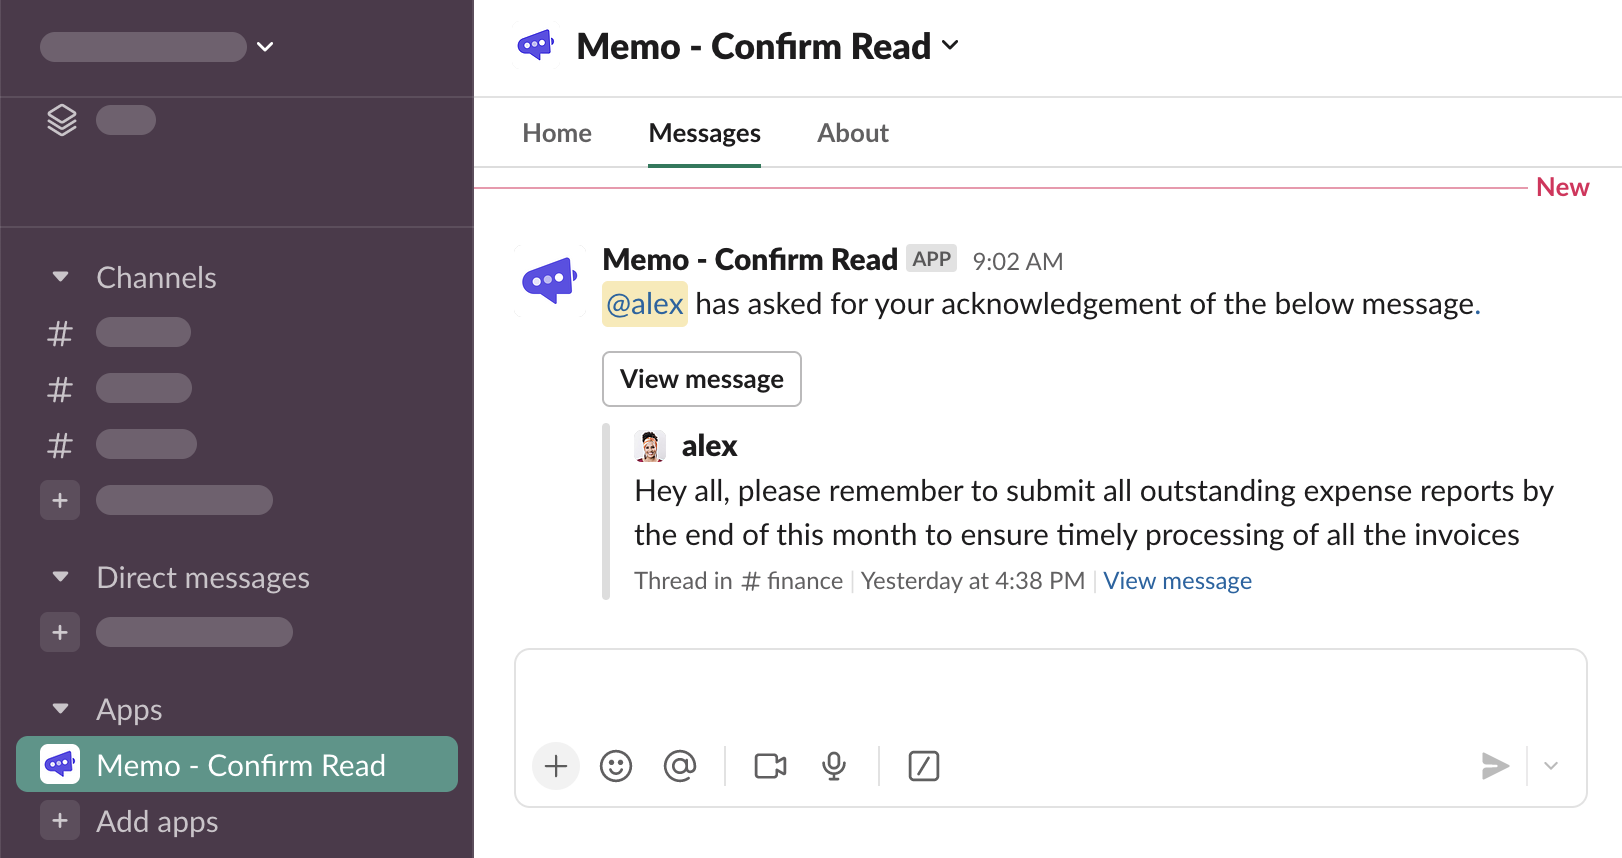Click the slash shortcuts icon in composer
Screen dimensions: 1622x858
coord(923,766)
